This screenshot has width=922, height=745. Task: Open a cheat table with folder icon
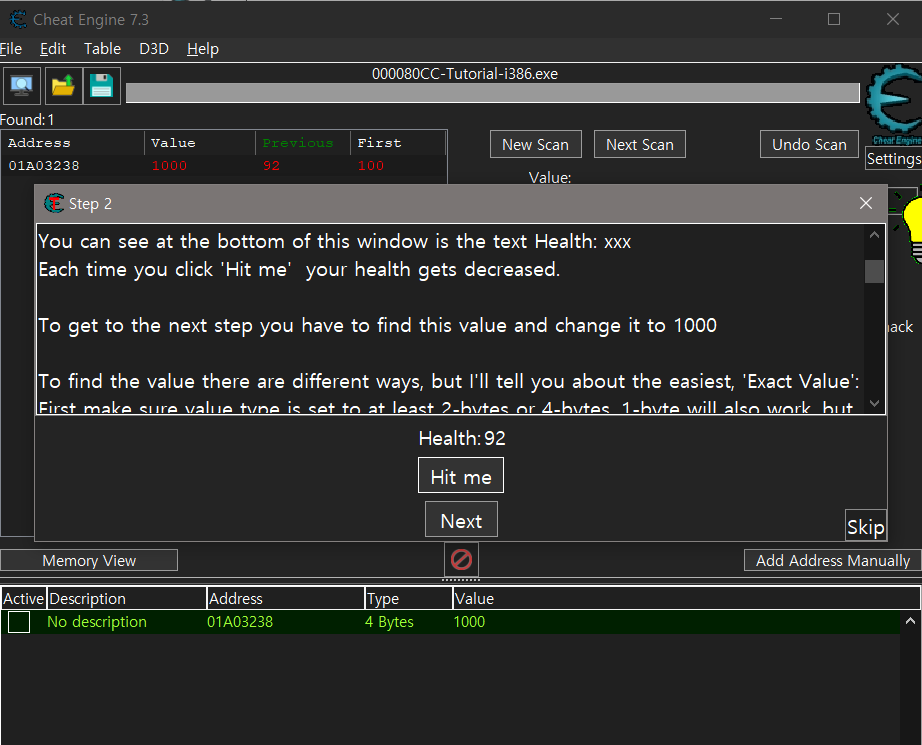click(63, 86)
